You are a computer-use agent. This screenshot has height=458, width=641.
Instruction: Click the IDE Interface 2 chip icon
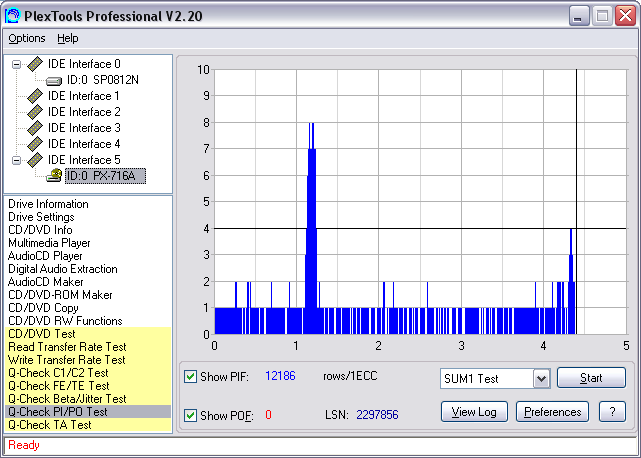tap(35, 112)
